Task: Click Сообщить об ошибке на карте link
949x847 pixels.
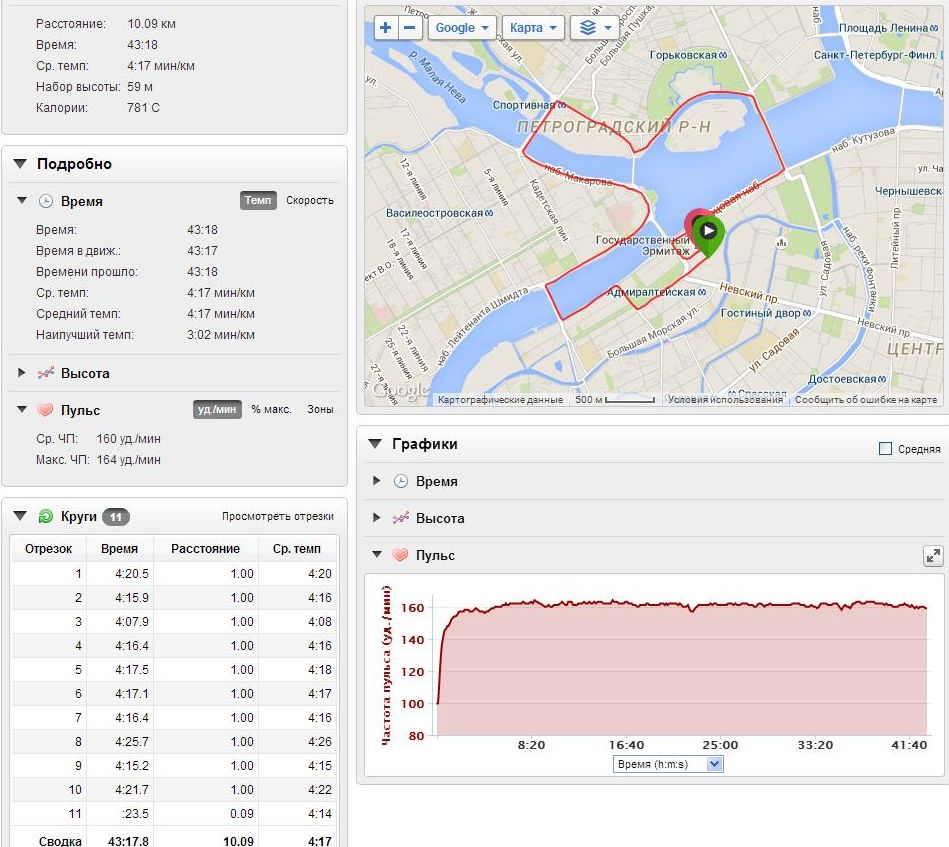Action: 866,400
